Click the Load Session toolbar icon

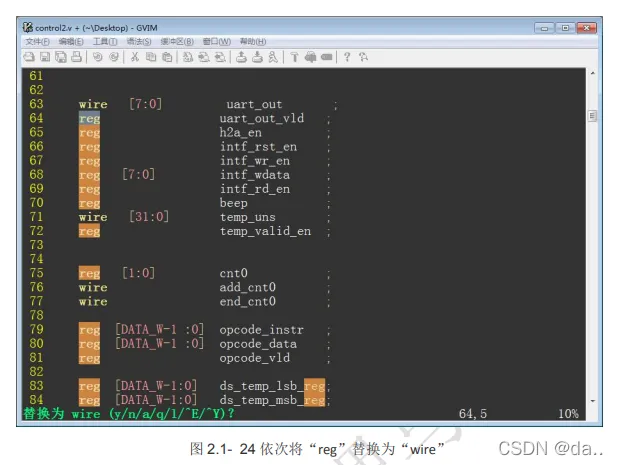click(x=241, y=57)
